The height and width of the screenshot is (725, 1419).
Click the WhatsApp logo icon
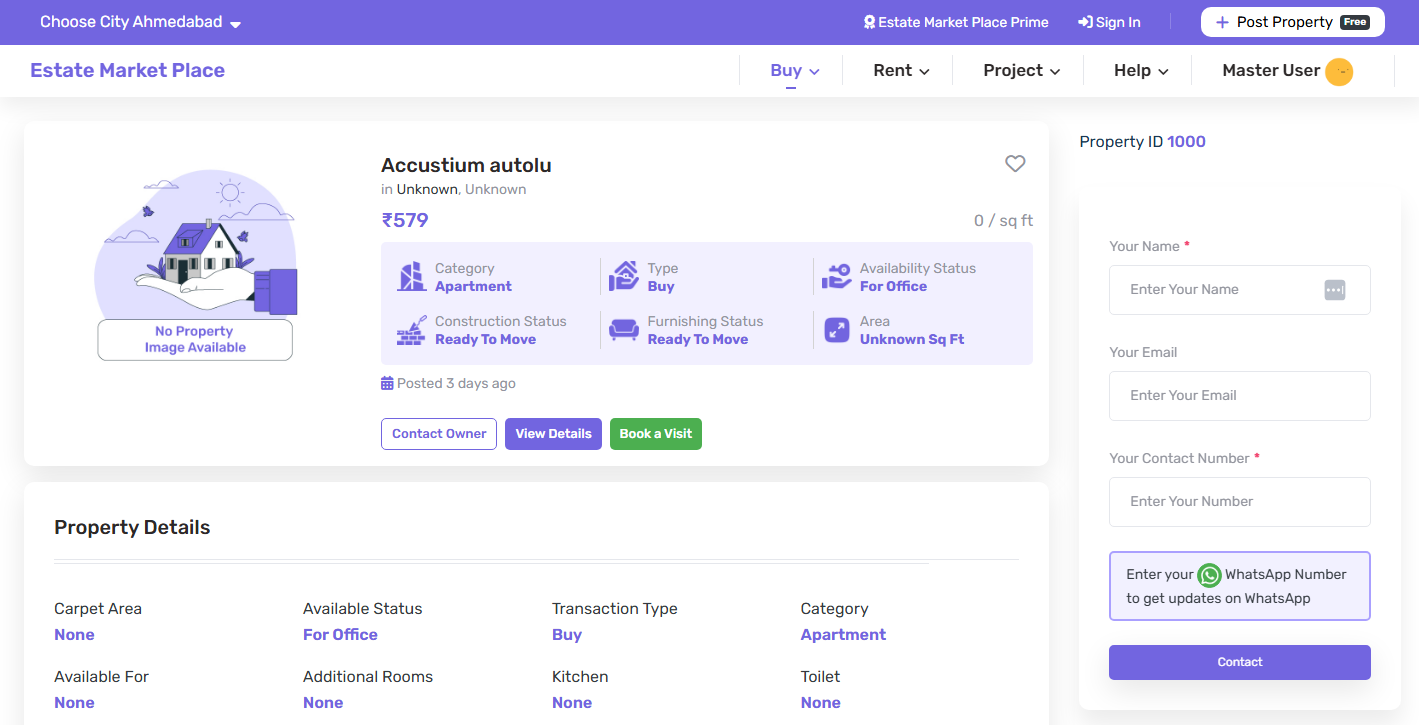(x=1209, y=575)
